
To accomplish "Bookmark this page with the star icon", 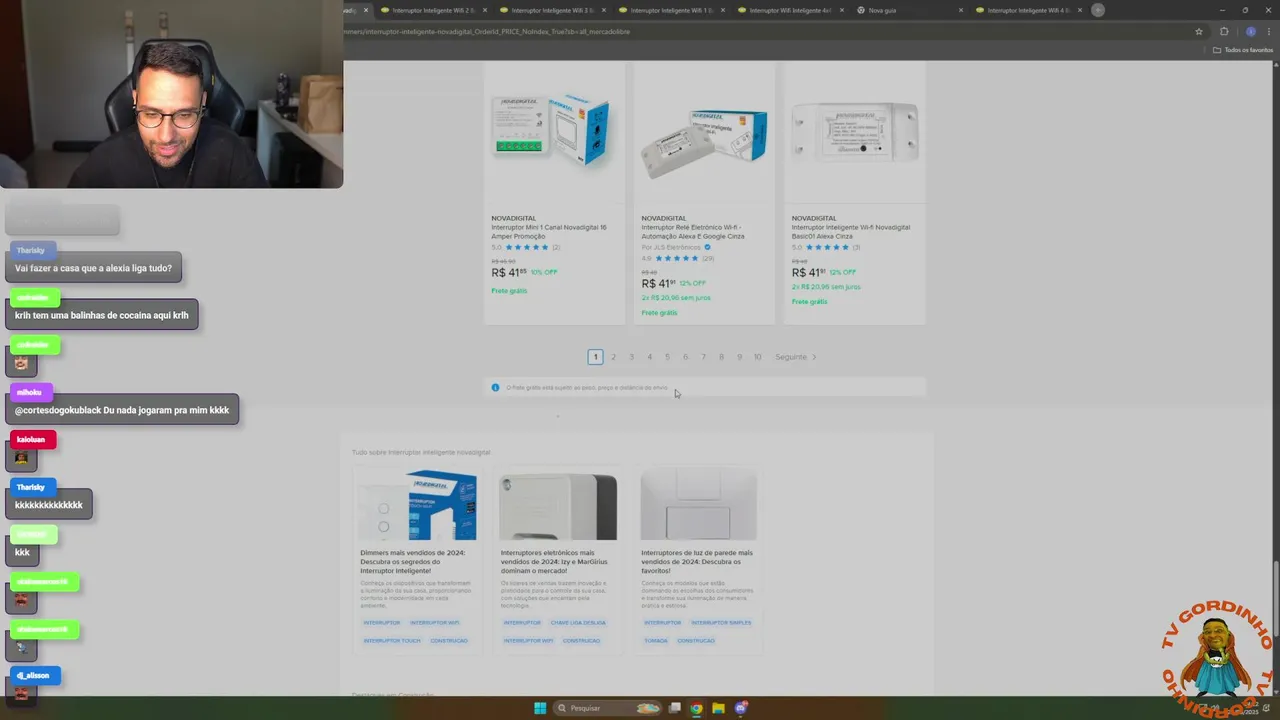I will click(1199, 31).
